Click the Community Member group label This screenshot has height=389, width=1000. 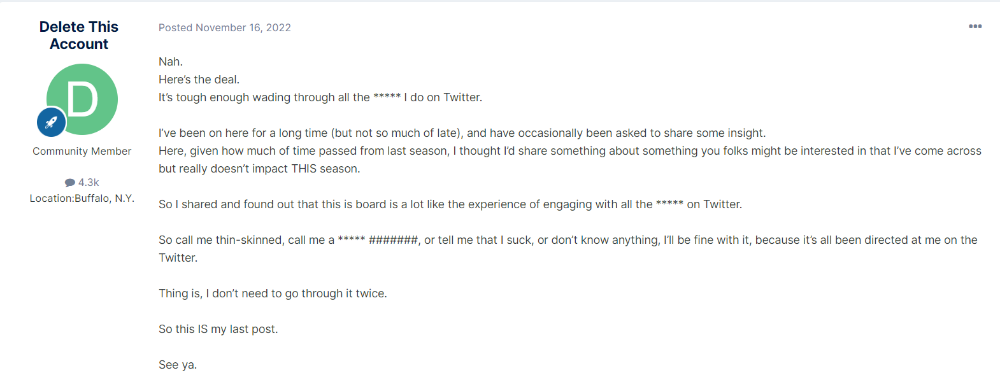82,151
